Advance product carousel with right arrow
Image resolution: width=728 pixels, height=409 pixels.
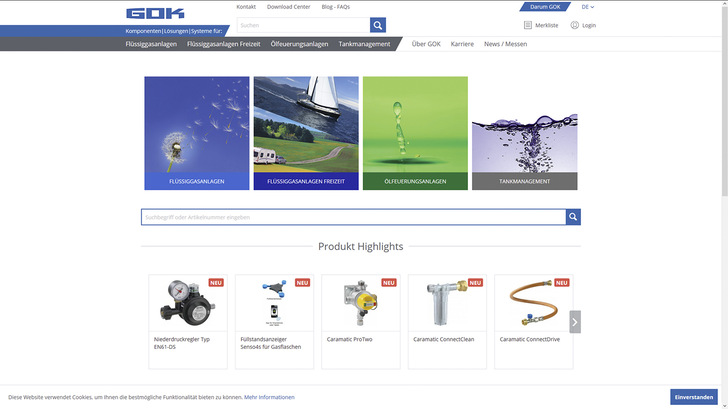tap(575, 322)
